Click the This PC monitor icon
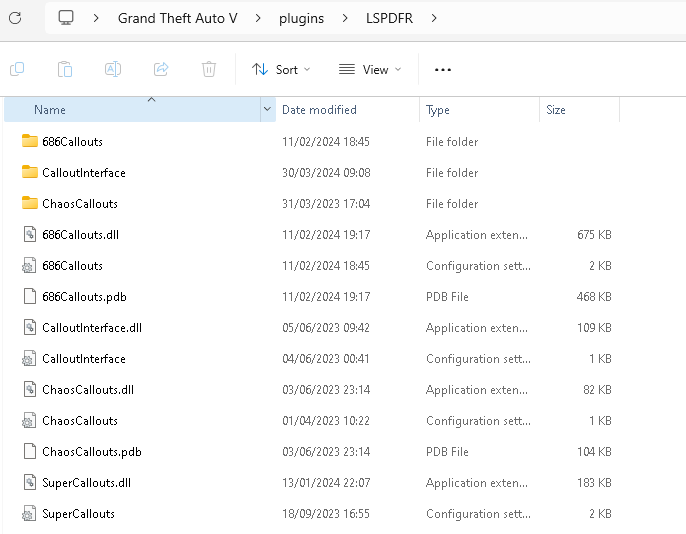 click(67, 18)
